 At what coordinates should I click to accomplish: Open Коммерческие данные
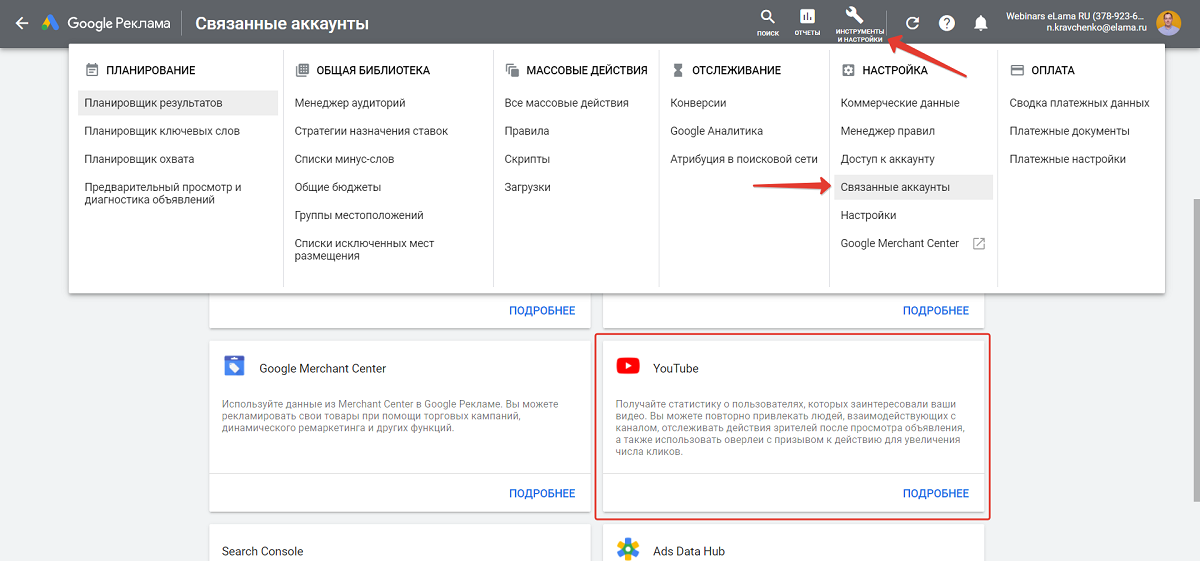(x=900, y=103)
